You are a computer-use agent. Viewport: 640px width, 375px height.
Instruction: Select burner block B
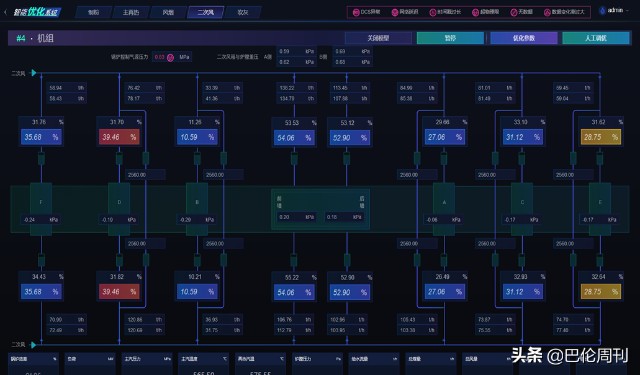[x=197, y=209]
